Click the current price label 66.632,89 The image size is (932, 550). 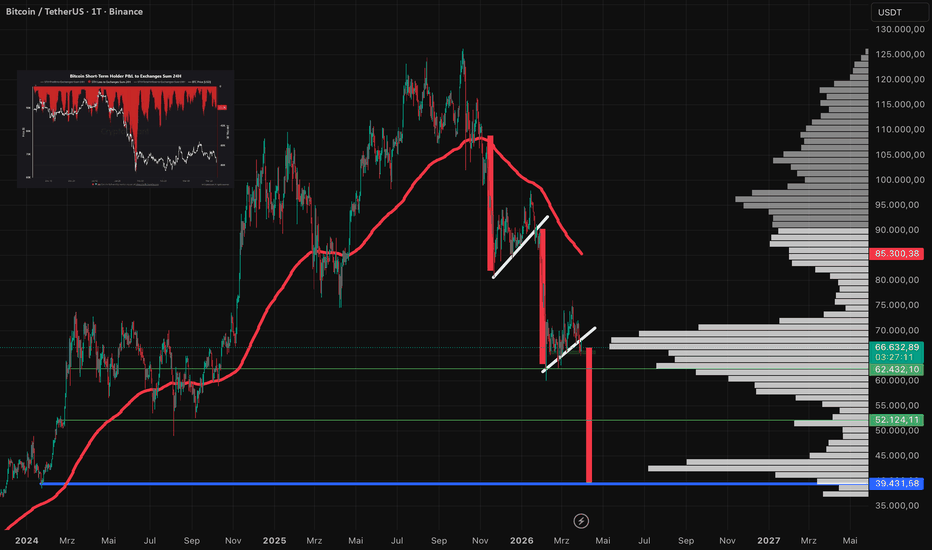(896, 347)
